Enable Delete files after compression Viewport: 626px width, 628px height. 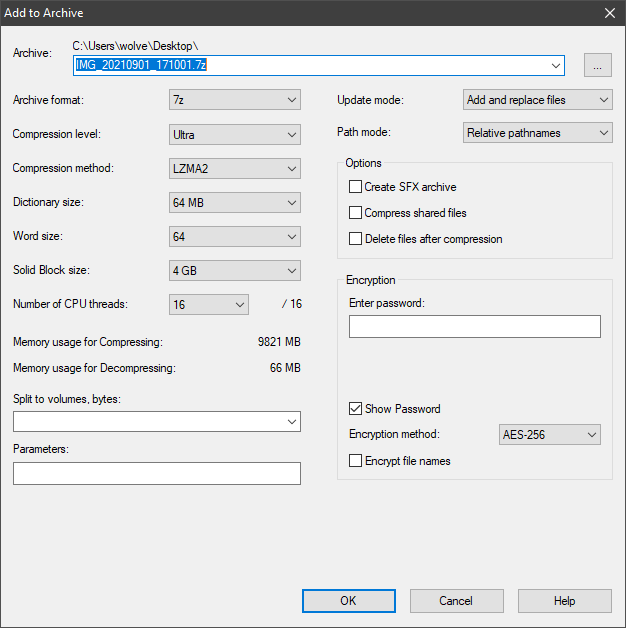pyautogui.click(x=355, y=239)
